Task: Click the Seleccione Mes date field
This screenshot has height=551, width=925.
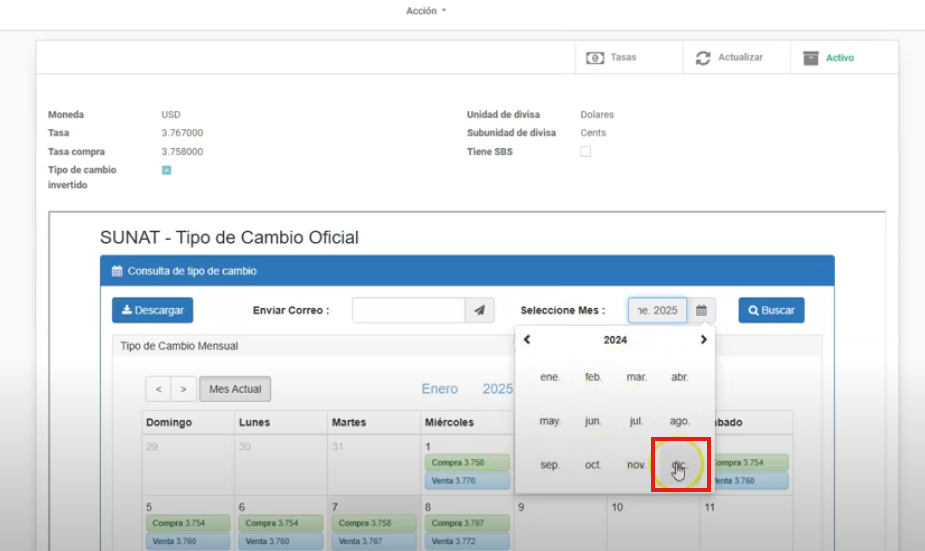Action: 657,311
